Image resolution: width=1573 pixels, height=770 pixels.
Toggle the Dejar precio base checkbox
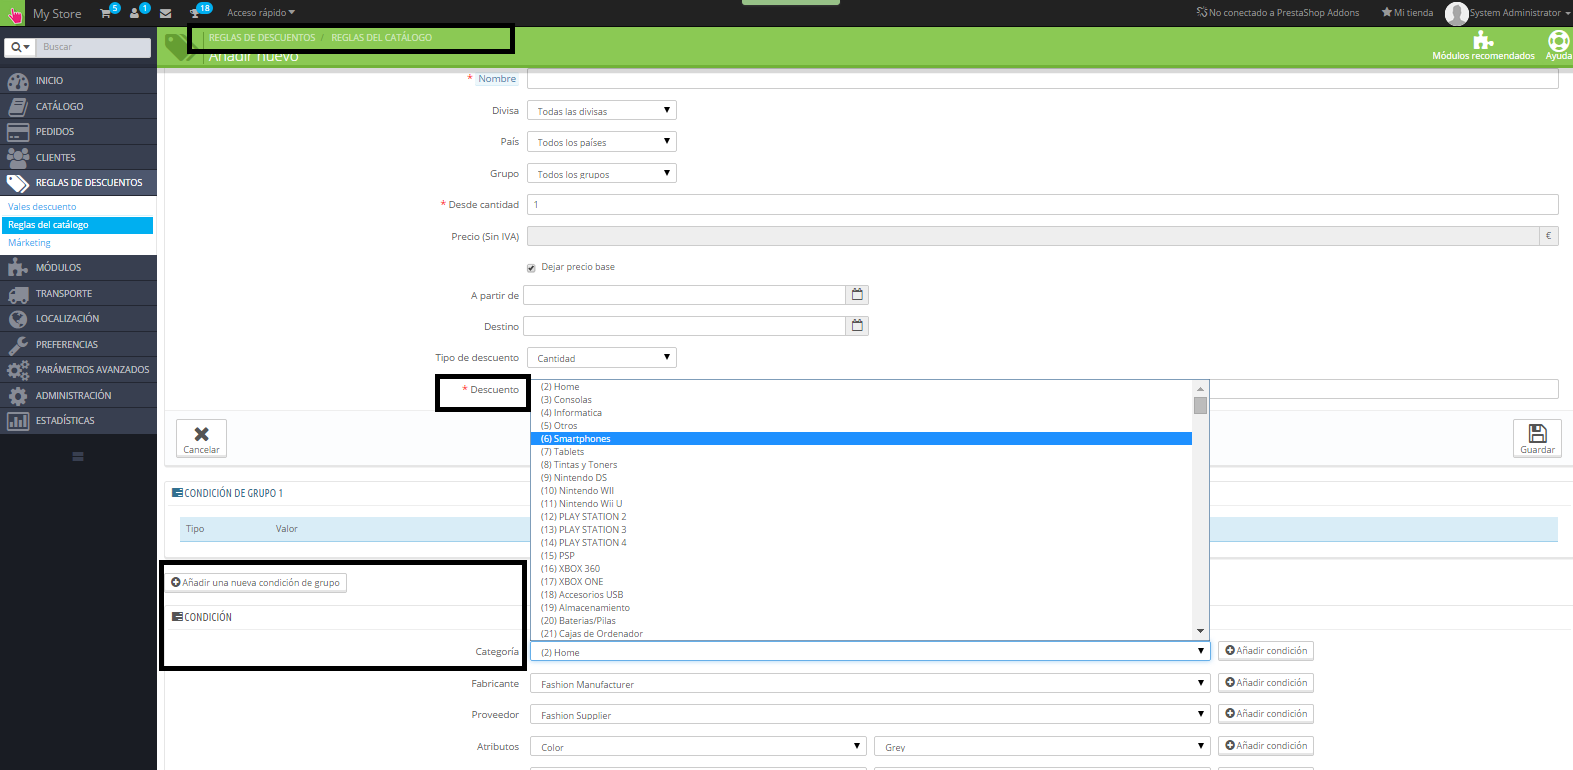coord(531,268)
